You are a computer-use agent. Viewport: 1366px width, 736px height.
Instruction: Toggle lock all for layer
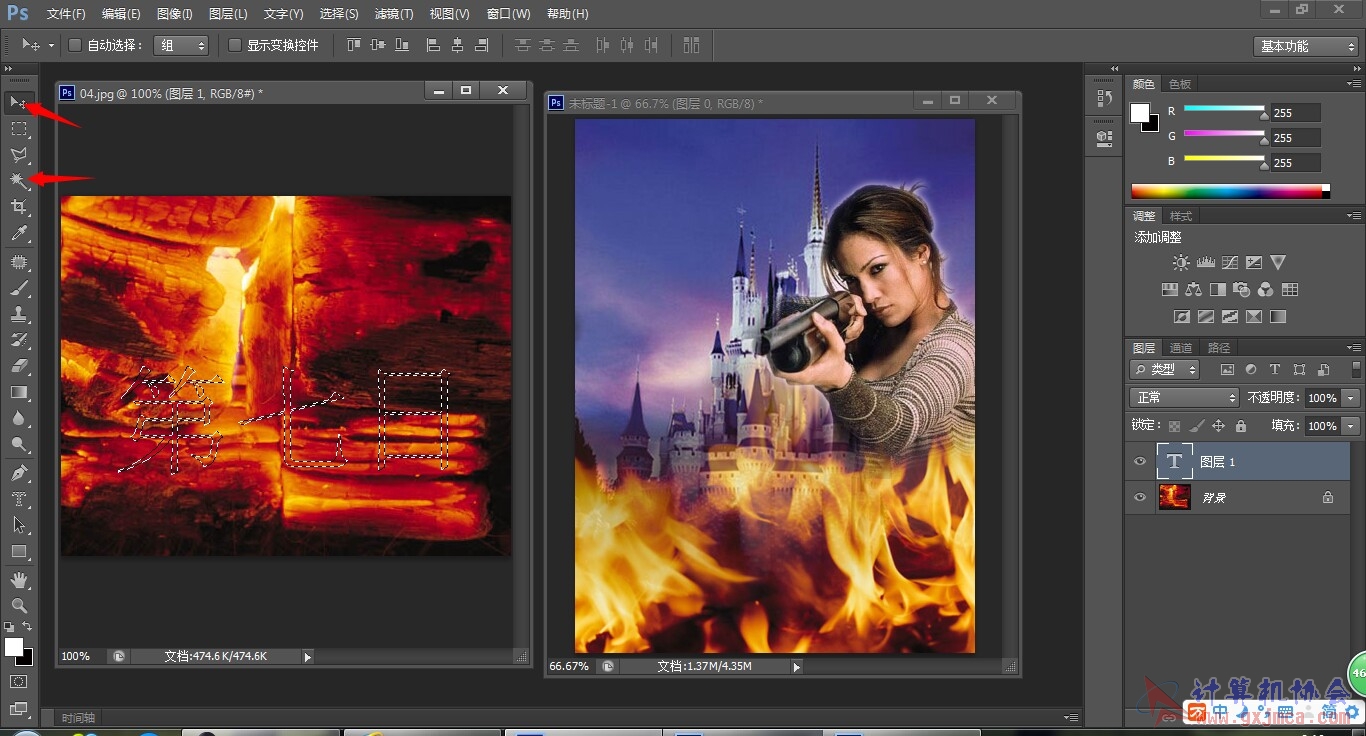[1240, 426]
